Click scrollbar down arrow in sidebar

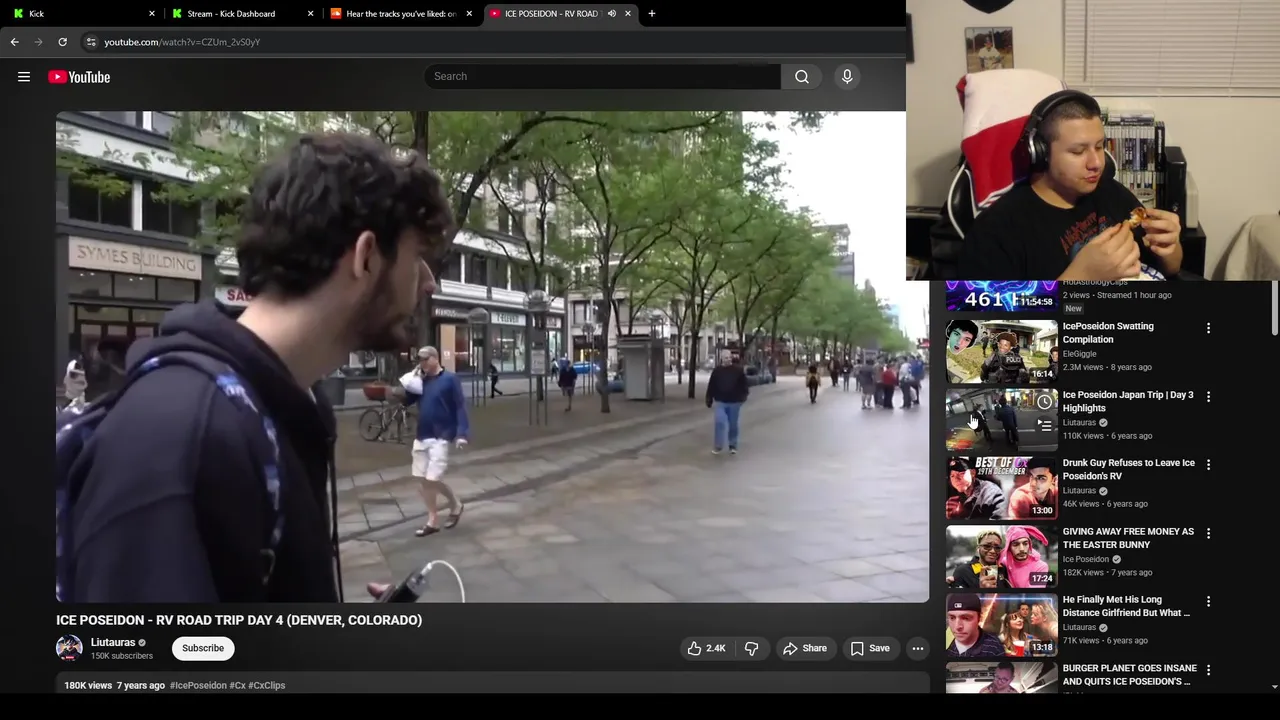click(x=1274, y=687)
